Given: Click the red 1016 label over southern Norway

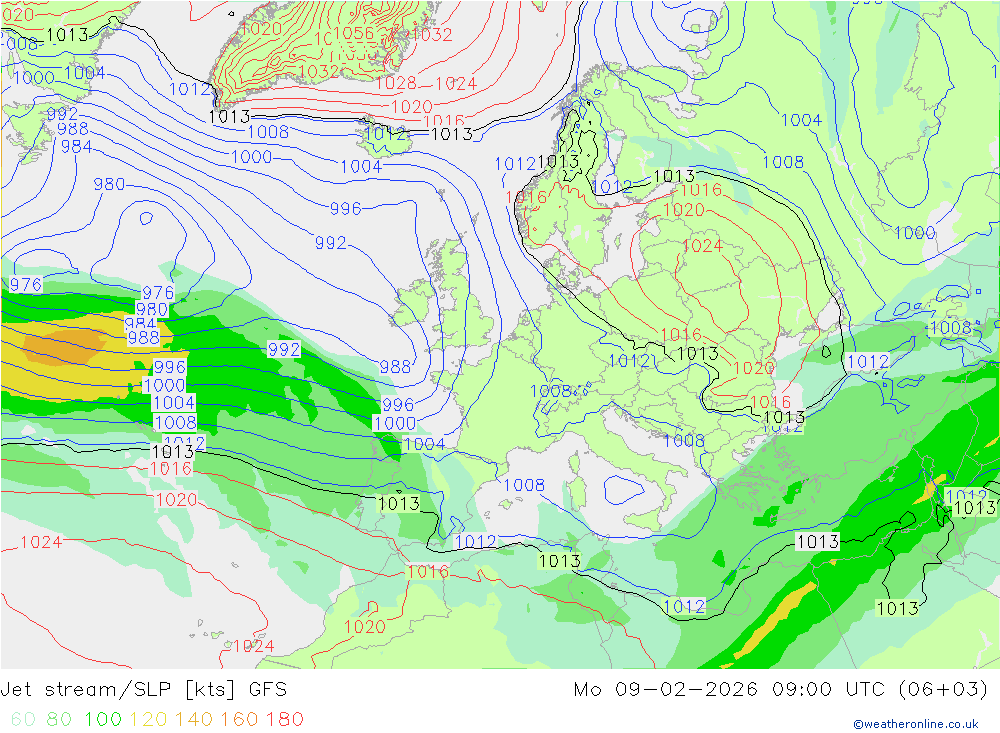Looking at the screenshot, I should click(x=527, y=197).
